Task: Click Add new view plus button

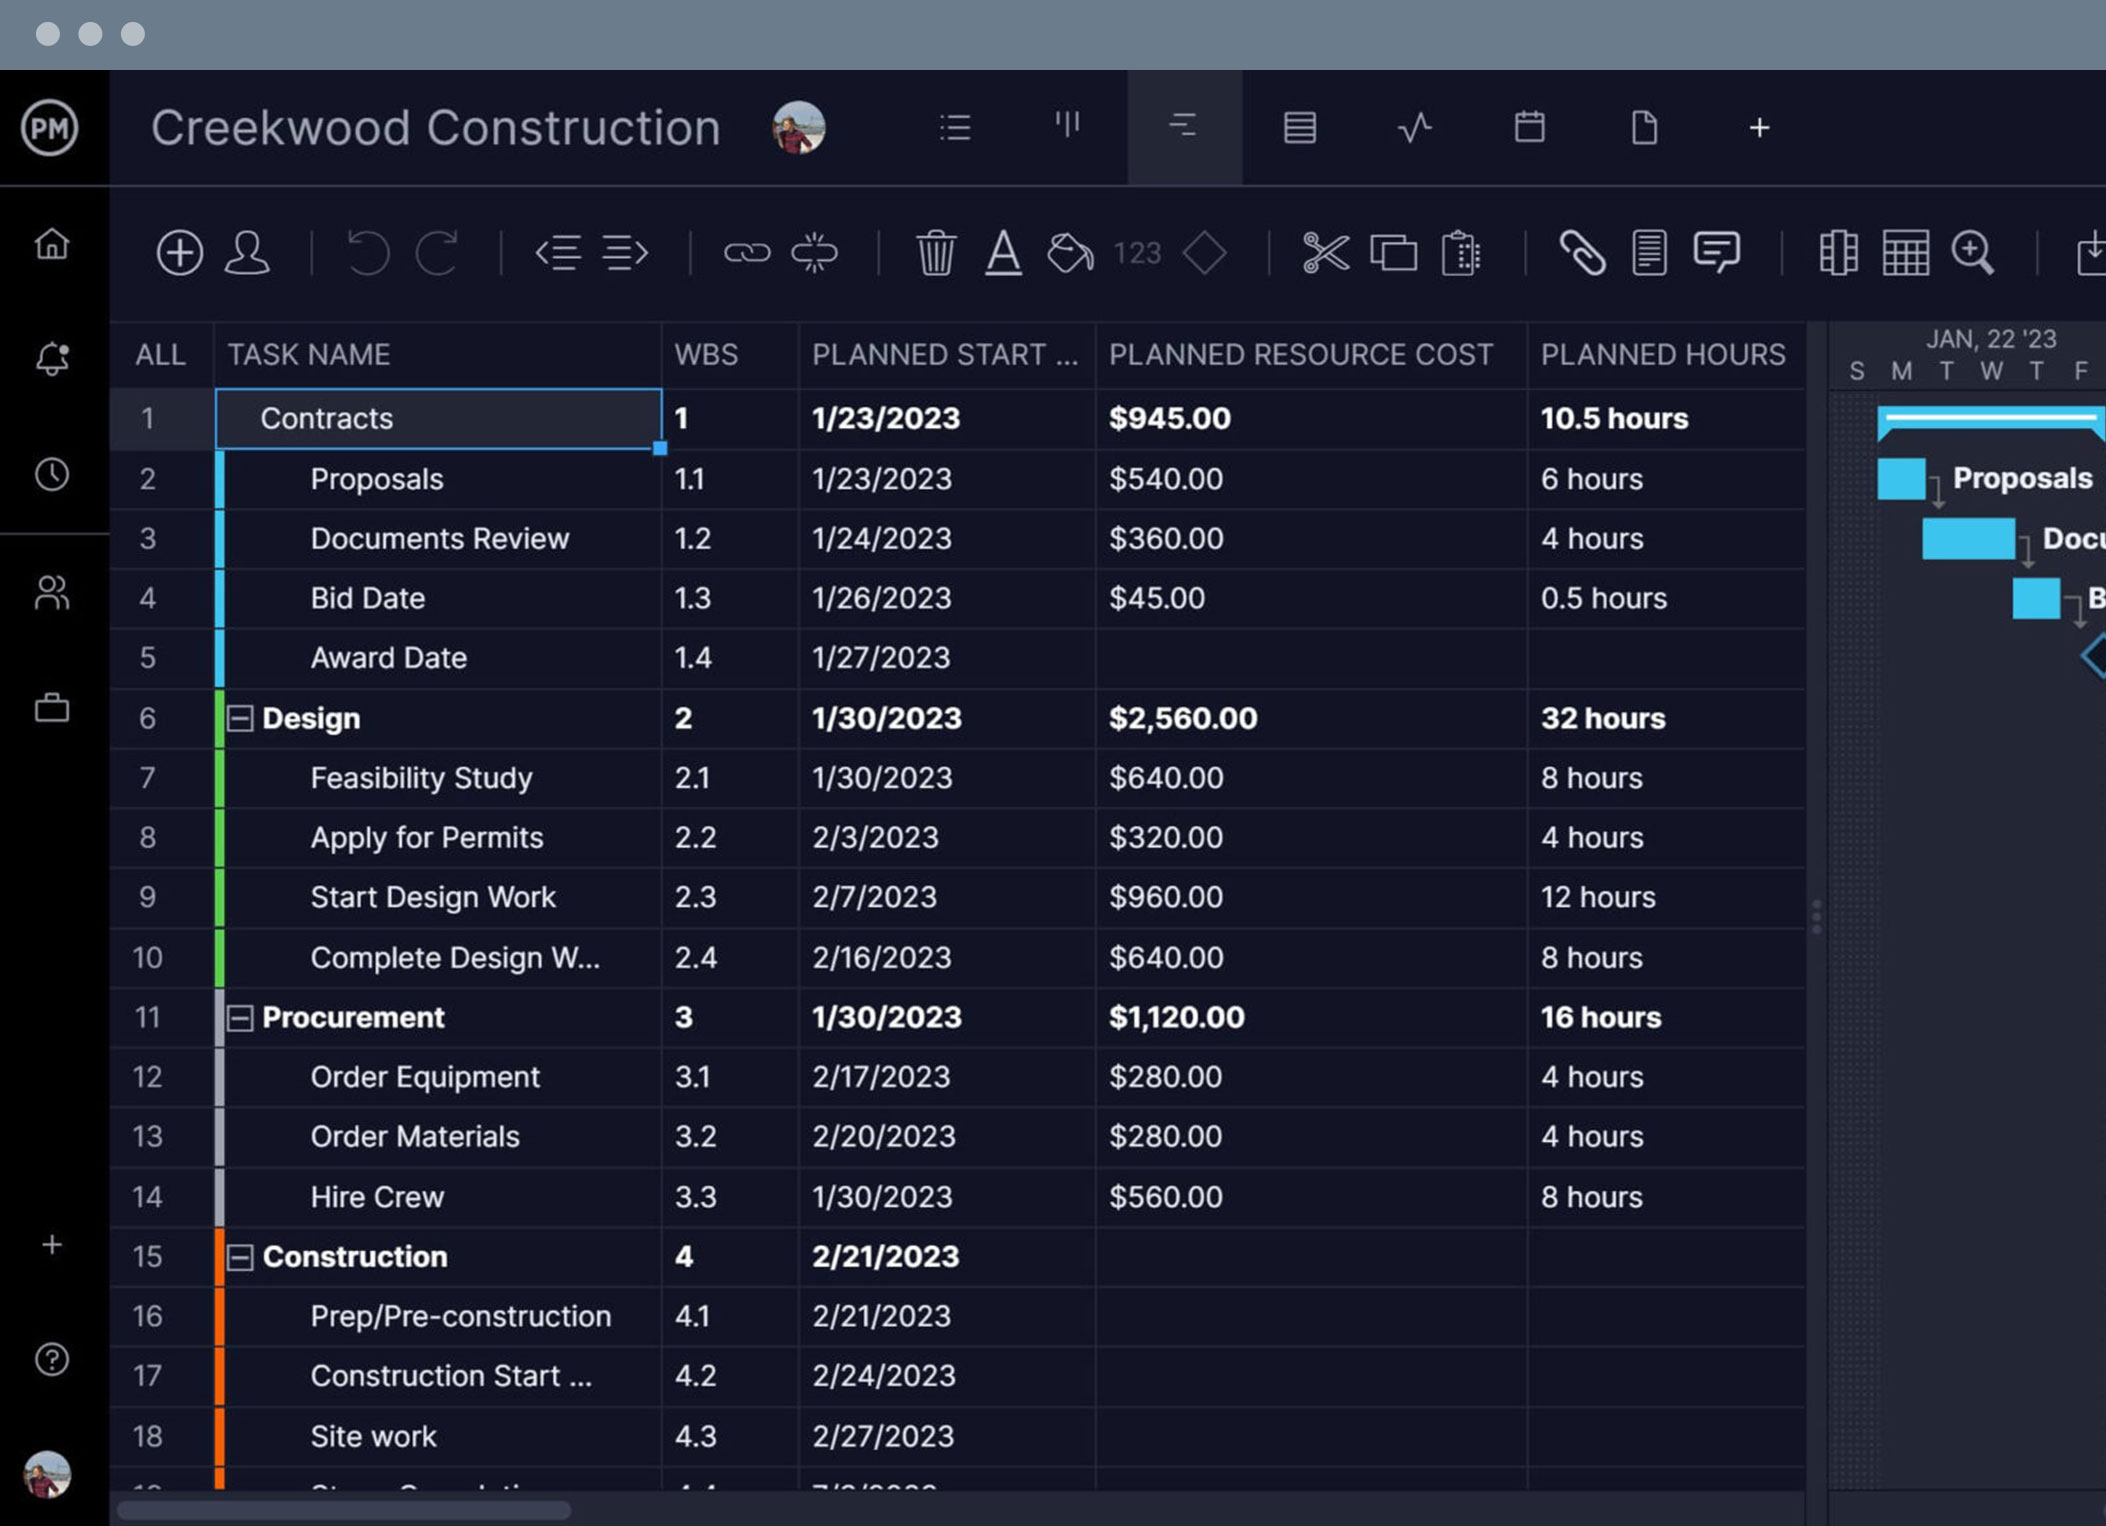Action: (1759, 128)
